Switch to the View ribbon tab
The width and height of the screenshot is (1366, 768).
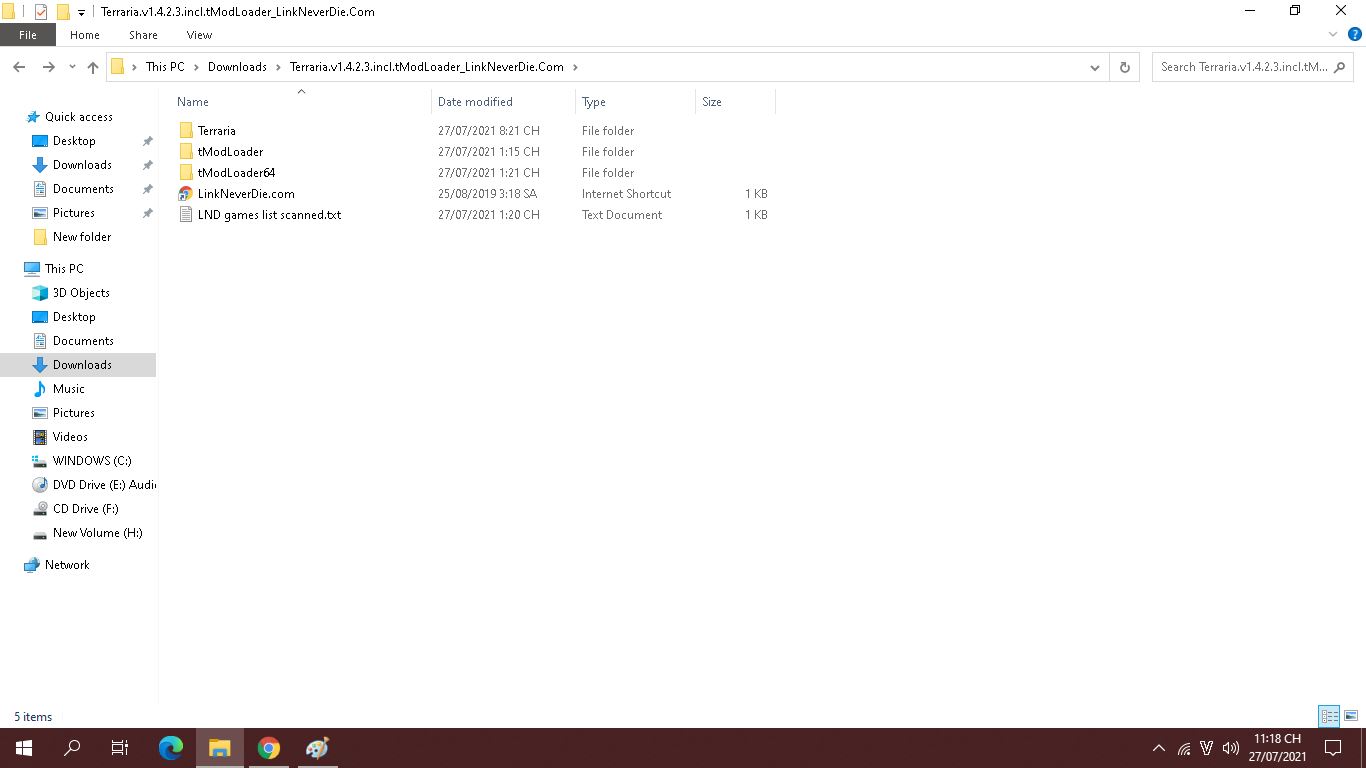pyautogui.click(x=199, y=35)
